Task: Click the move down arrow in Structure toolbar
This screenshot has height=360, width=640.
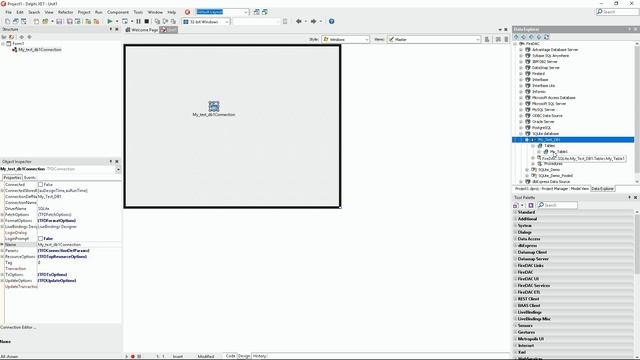Action: pyautogui.click(x=29, y=37)
